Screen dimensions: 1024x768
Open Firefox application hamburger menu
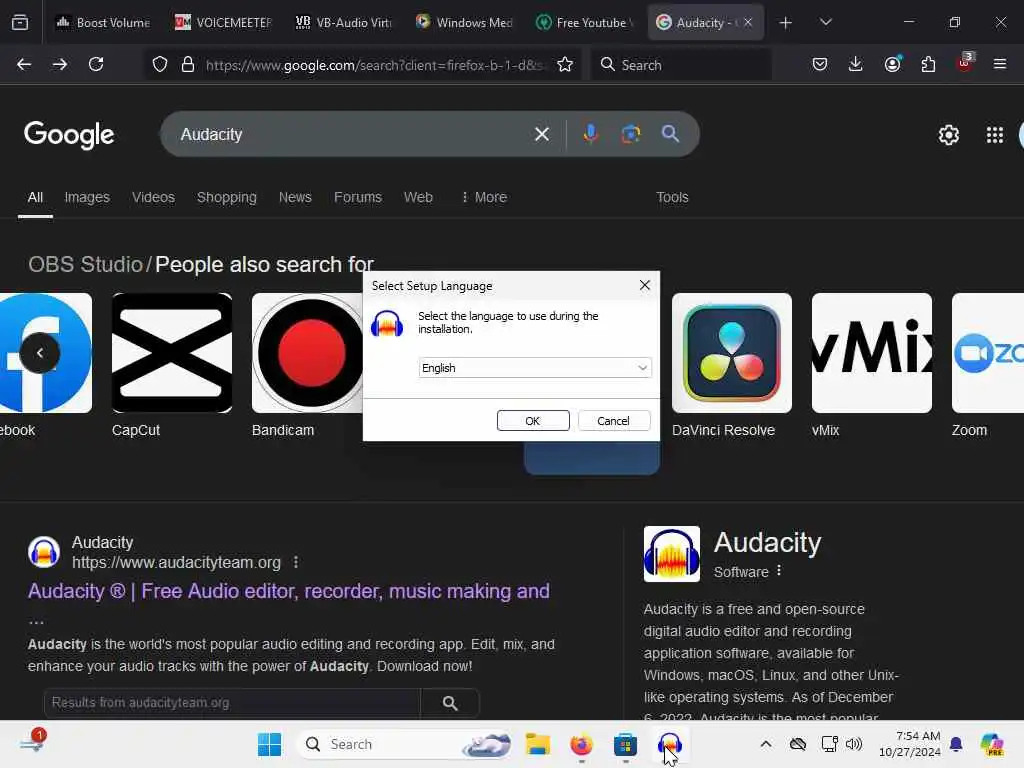pyautogui.click(x=1000, y=64)
